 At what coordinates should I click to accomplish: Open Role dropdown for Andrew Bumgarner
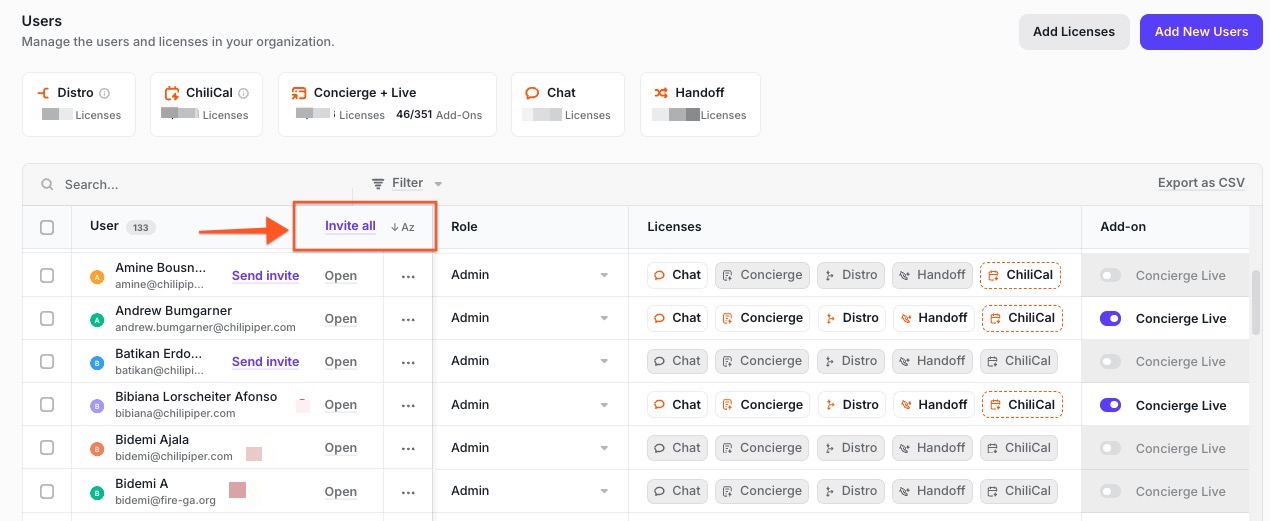tap(530, 318)
